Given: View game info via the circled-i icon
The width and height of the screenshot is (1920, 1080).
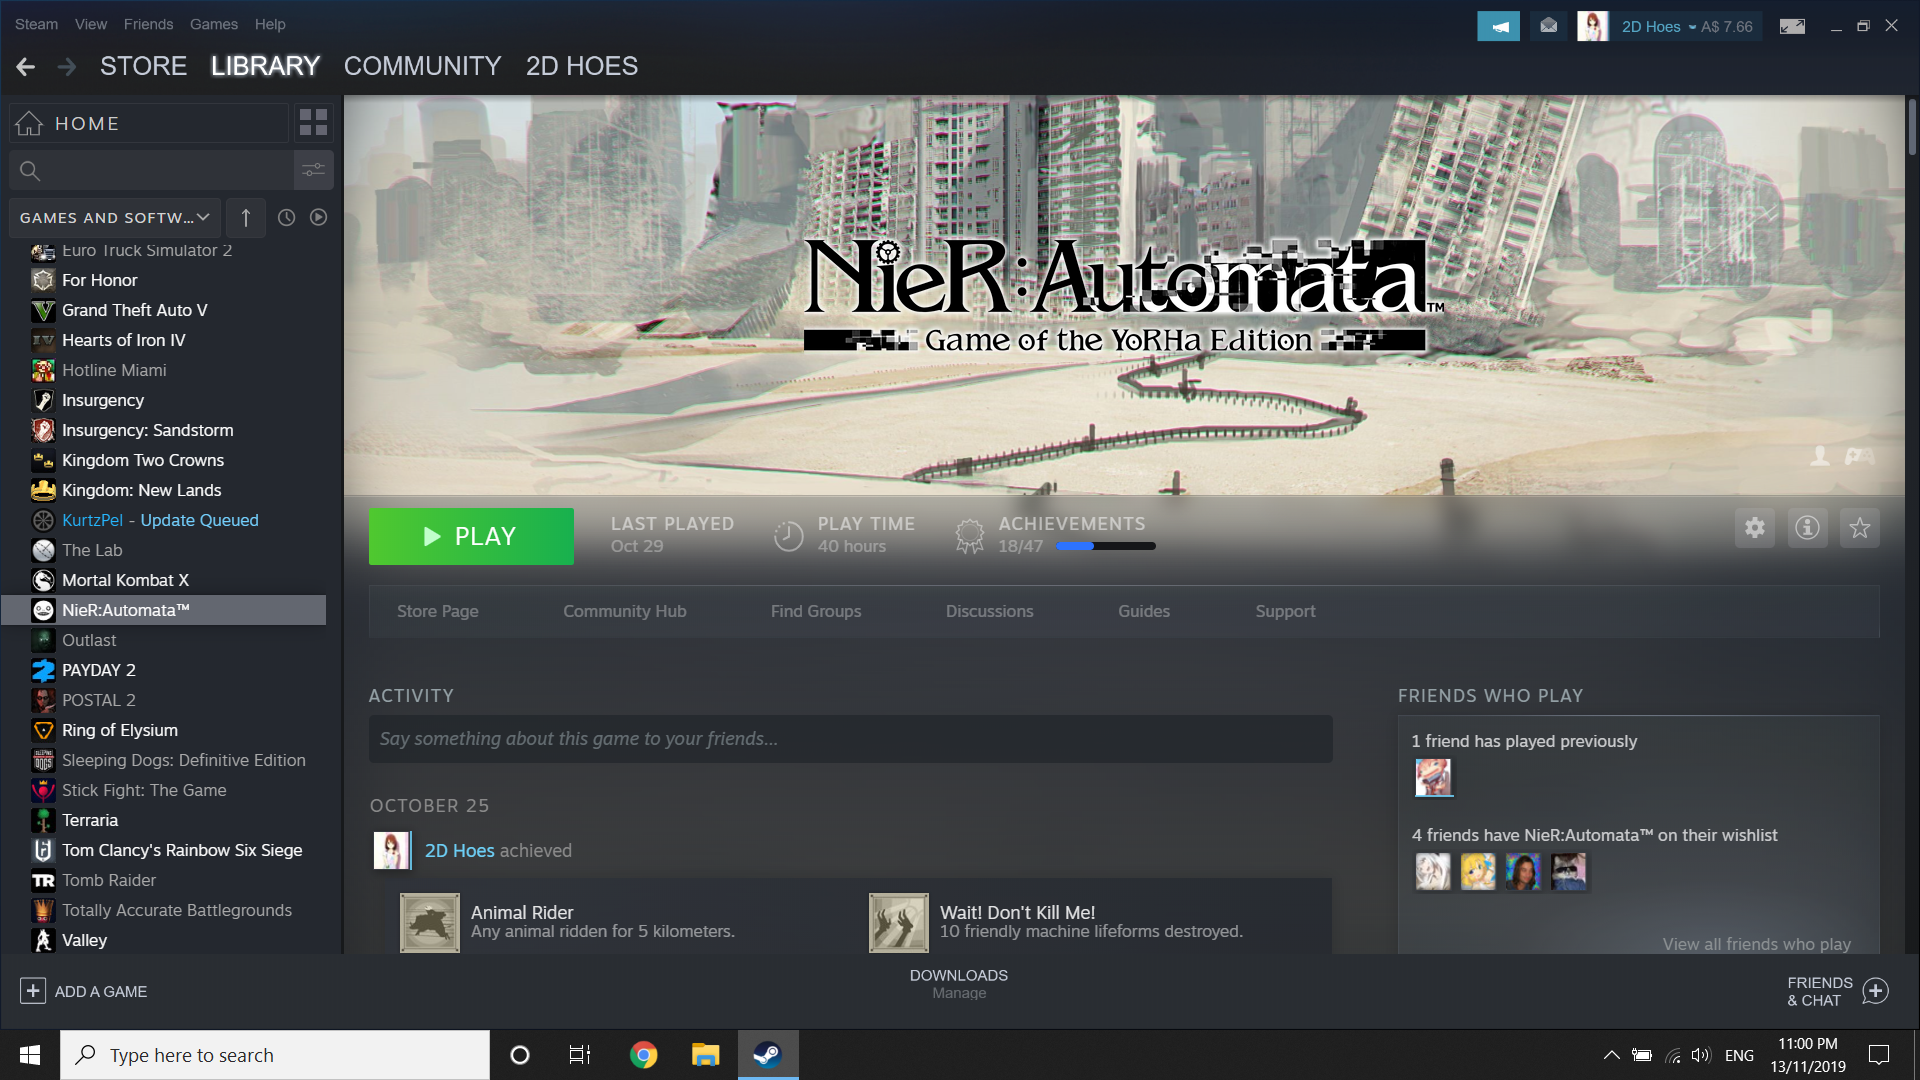Looking at the screenshot, I should 1807,528.
